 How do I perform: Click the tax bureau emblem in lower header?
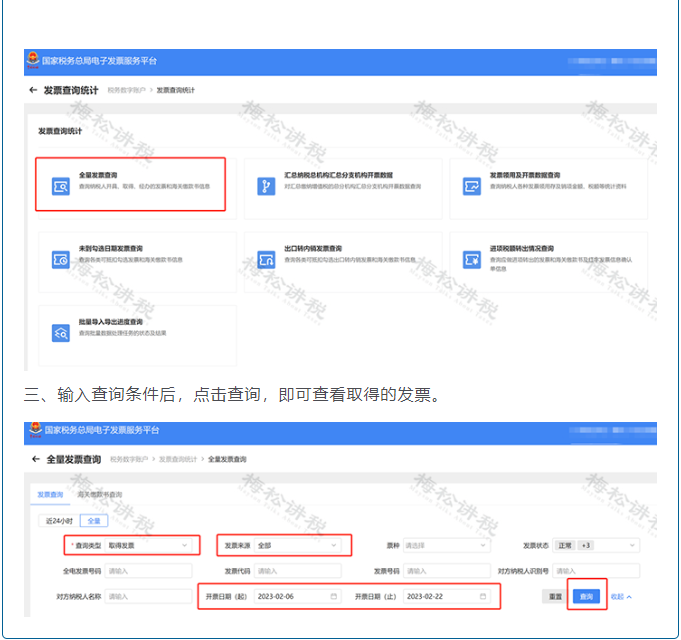tap(35, 429)
